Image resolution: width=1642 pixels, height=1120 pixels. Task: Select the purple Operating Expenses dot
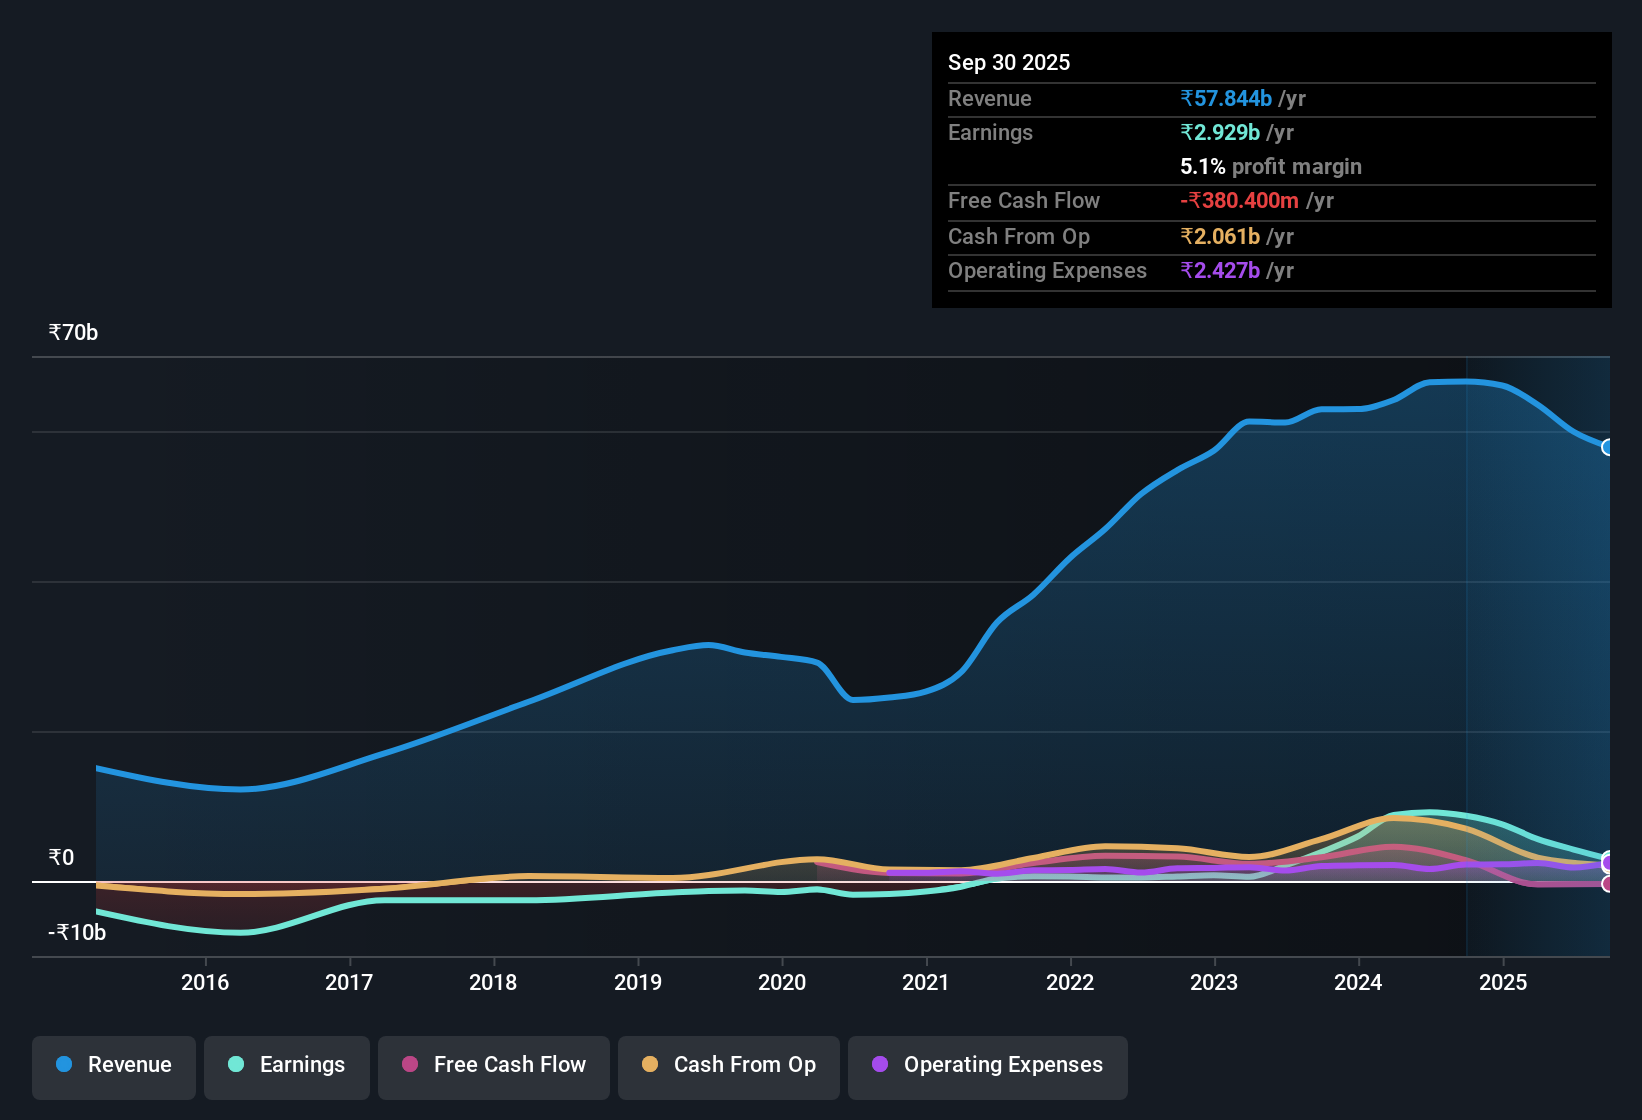click(880, 1065)
